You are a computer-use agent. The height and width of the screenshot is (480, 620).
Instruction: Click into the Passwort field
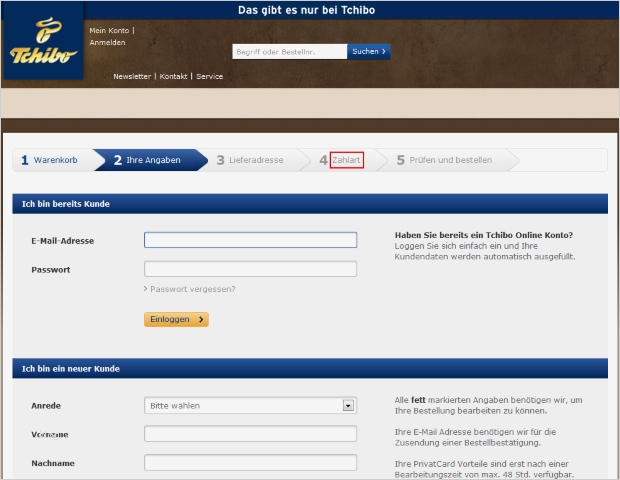coord(250,269)
